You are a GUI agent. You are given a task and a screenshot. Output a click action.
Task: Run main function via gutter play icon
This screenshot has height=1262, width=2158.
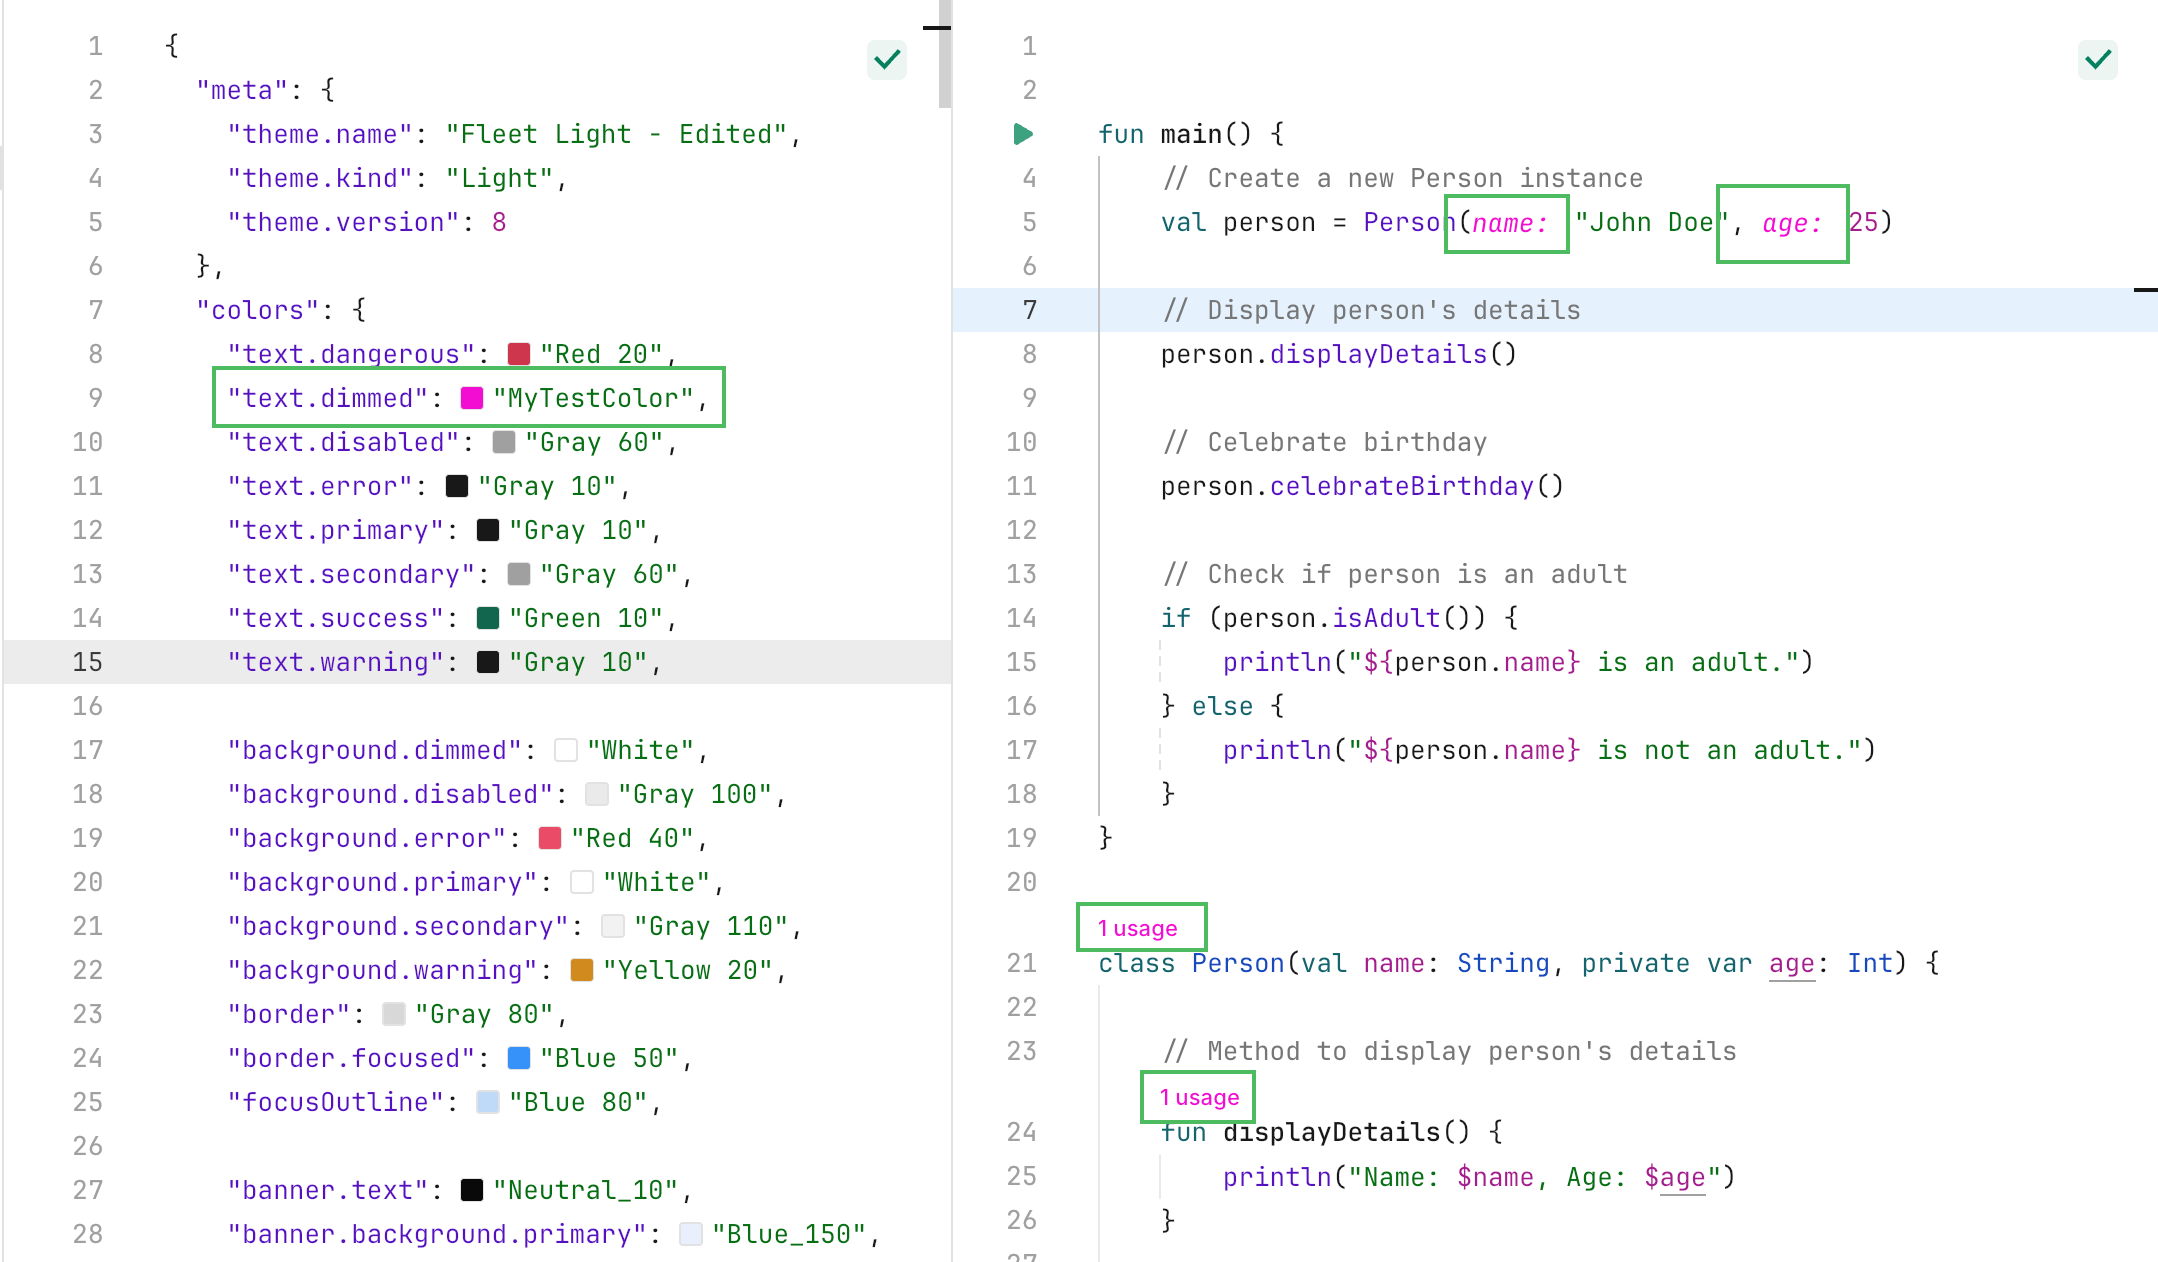click(x=1023, y=134)
